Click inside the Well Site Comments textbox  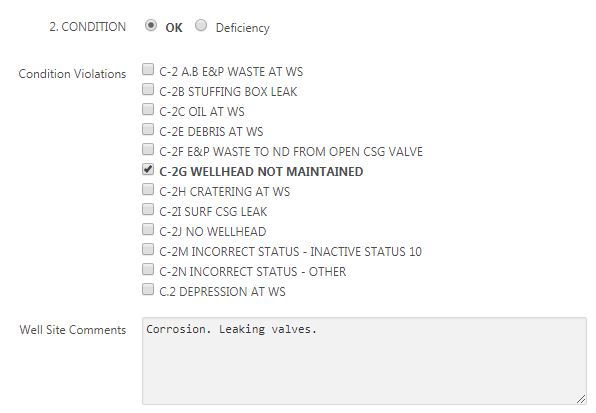point(365,361)
